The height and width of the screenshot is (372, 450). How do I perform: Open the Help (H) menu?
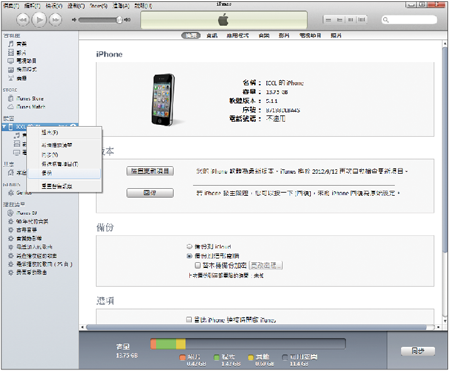coord(143,6)
